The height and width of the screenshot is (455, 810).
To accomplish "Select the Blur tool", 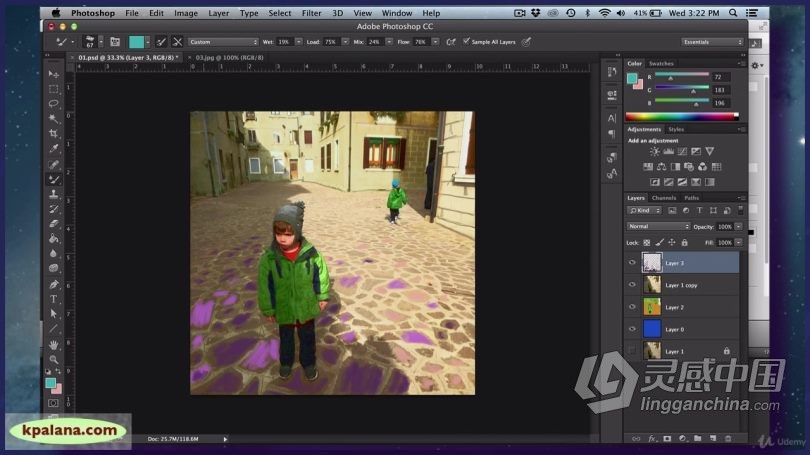I will click(x=53, y=254).
